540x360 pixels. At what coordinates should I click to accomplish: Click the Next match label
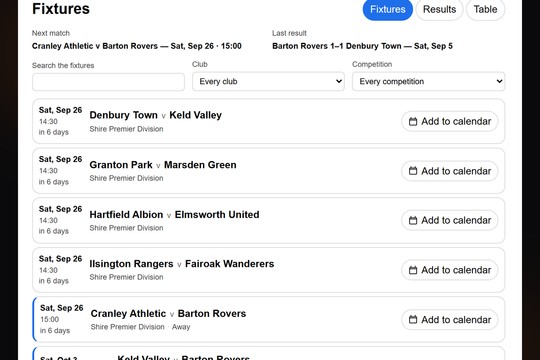(51, 33)
